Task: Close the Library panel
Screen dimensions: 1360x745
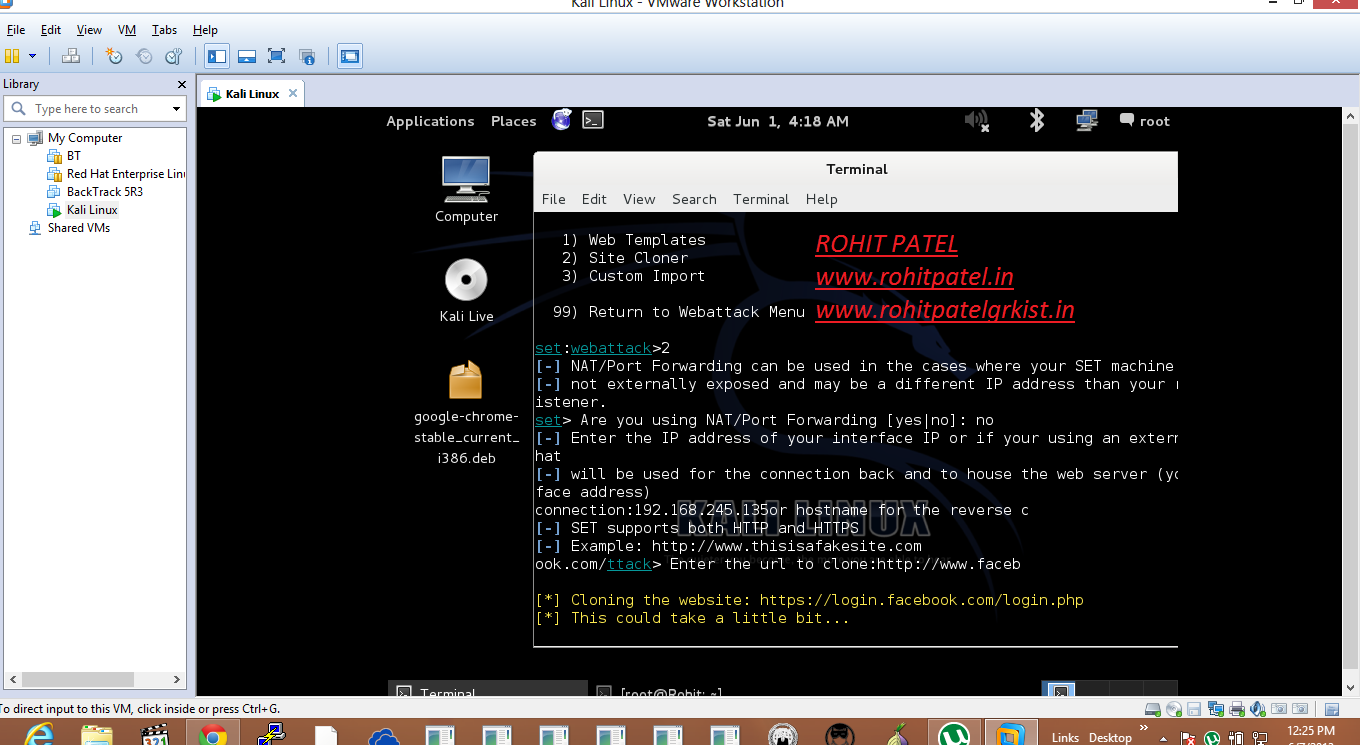Action: click(182, 84)
